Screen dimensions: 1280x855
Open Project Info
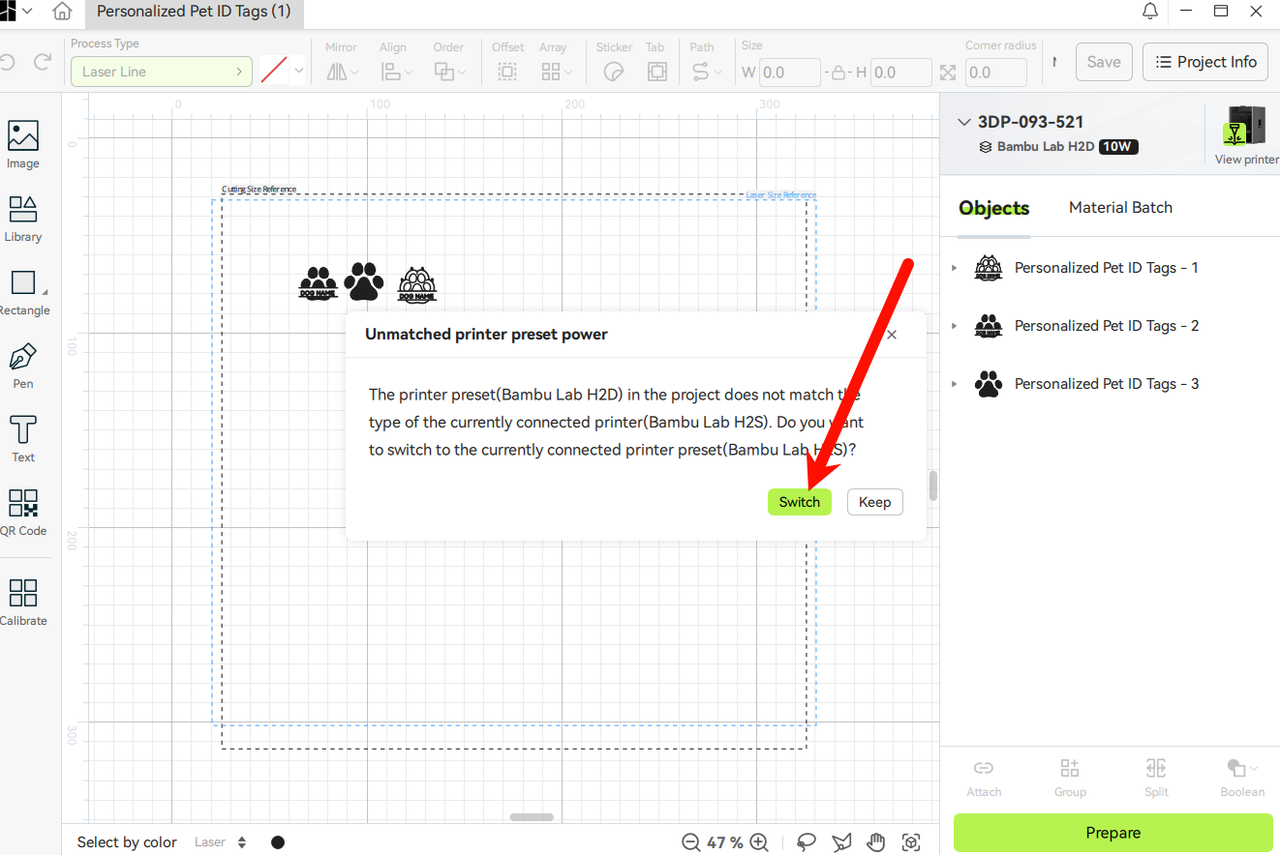point(1205,62)
